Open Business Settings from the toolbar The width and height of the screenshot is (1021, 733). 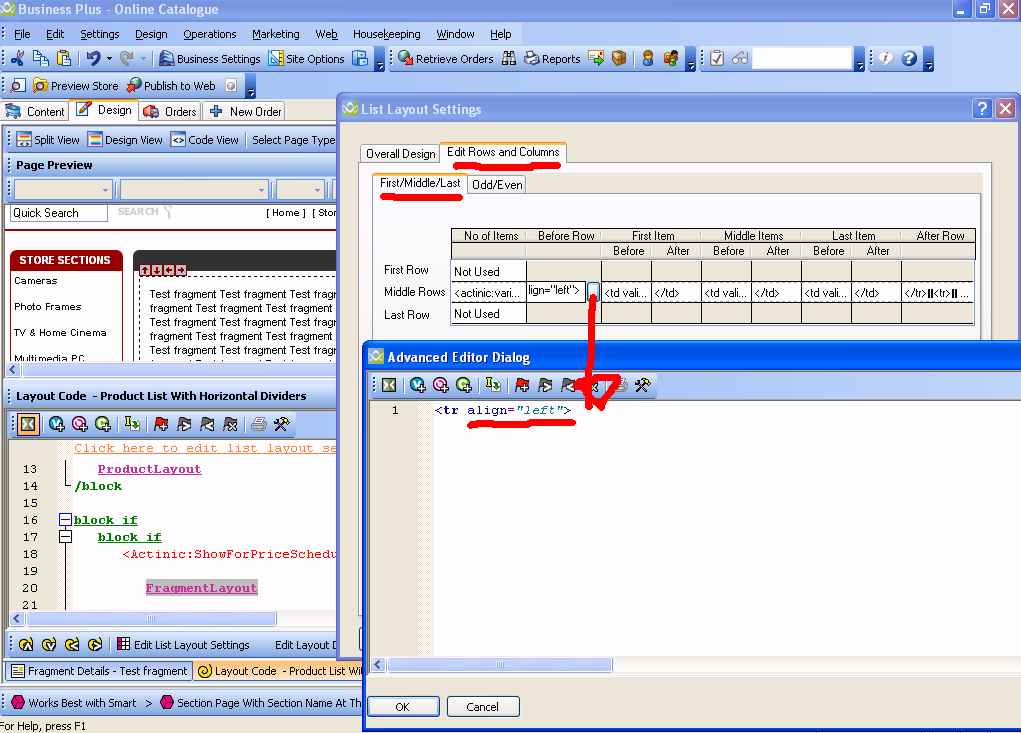(x=210, y=59)
